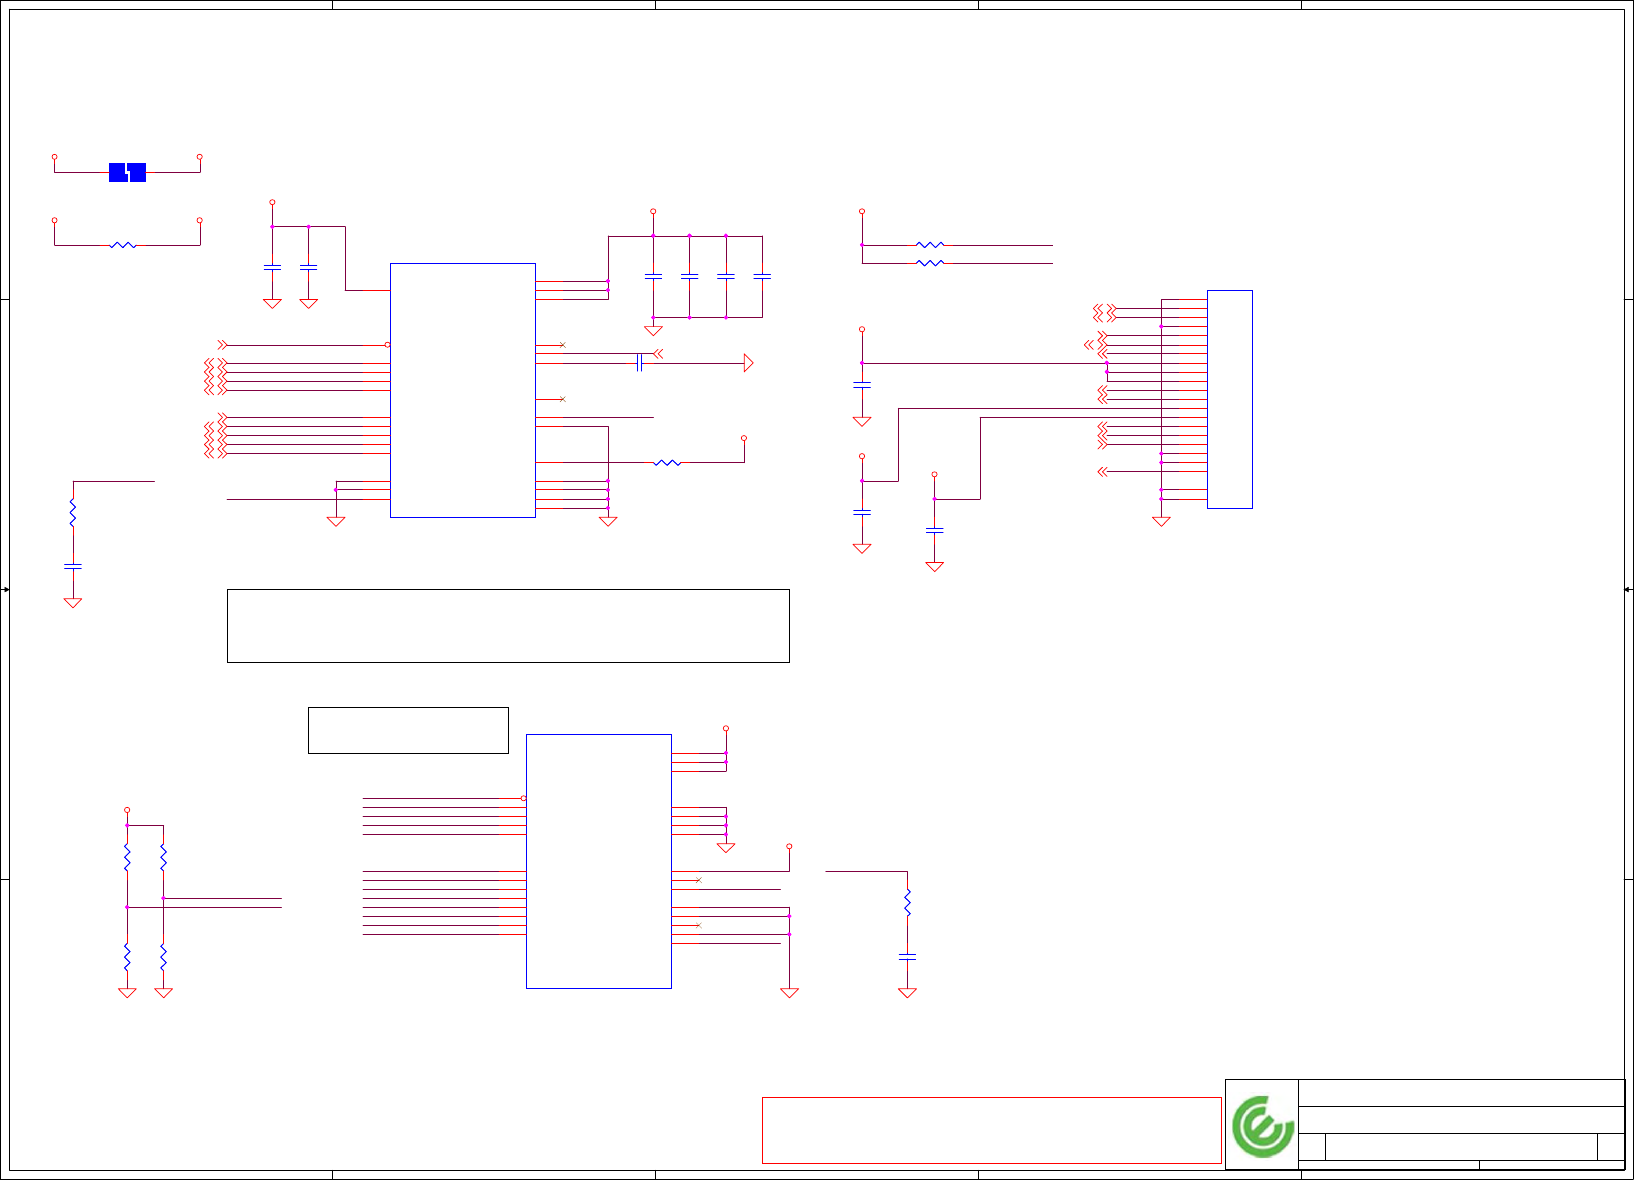Select the solid blue jumper component symbol
The width and height of the screenshot is (1634, 1180).
[127, 172]
